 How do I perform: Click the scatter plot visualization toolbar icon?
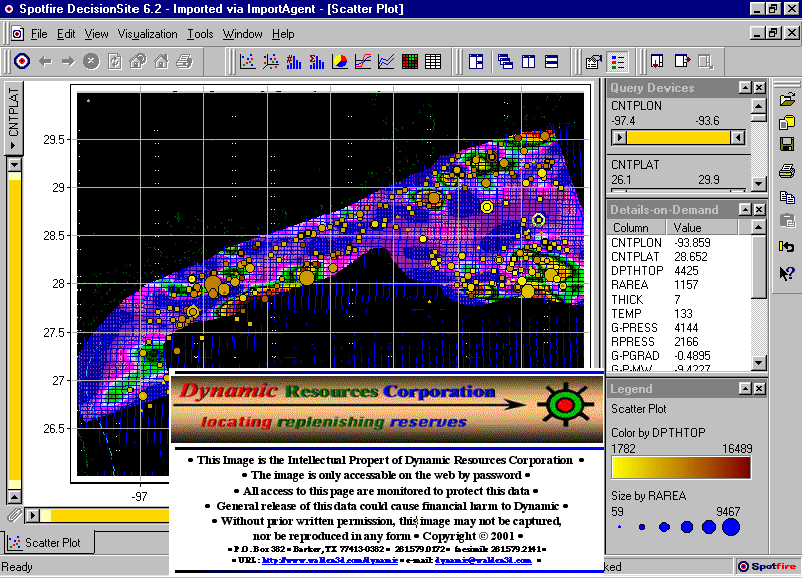click(x=246, y=62)
